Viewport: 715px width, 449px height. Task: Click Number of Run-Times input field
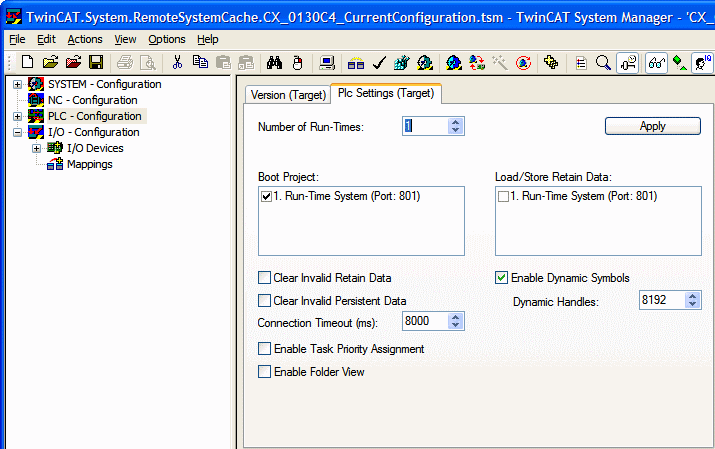click(425, 126)
